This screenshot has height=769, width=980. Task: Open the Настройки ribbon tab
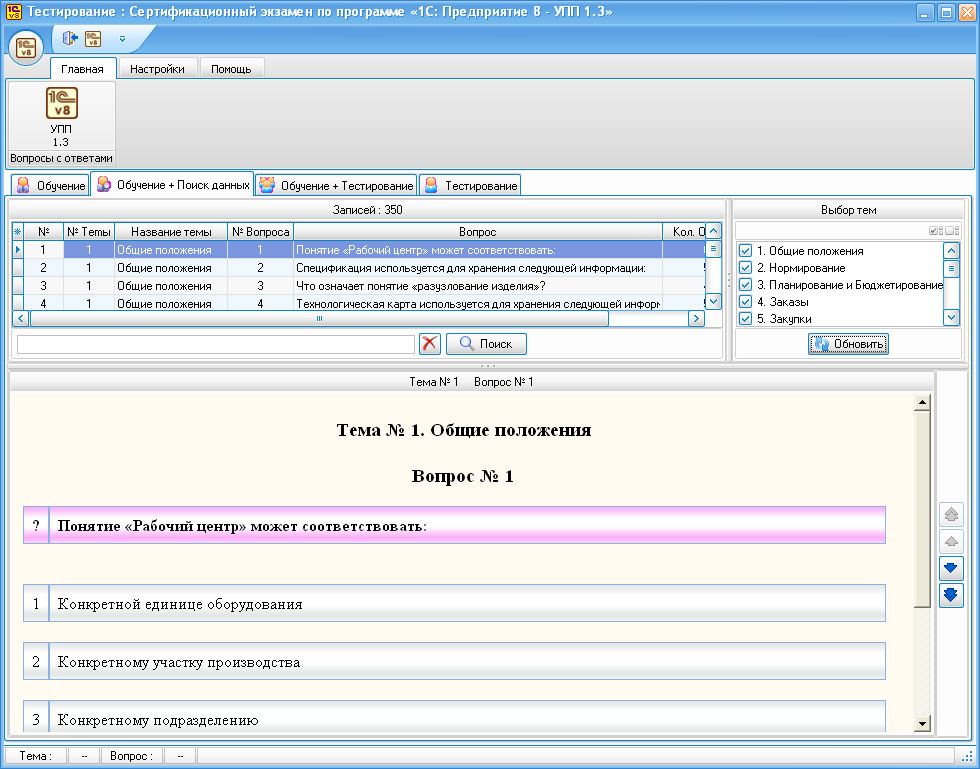click(157, 69)
